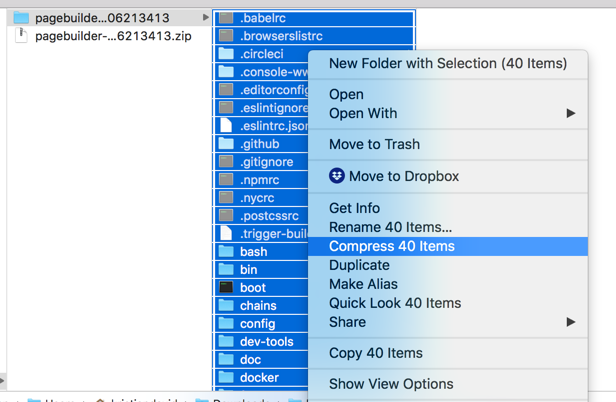Select the .circleci folder icon
The height and width of the screenshot is (402, 616).
[226, 53]
